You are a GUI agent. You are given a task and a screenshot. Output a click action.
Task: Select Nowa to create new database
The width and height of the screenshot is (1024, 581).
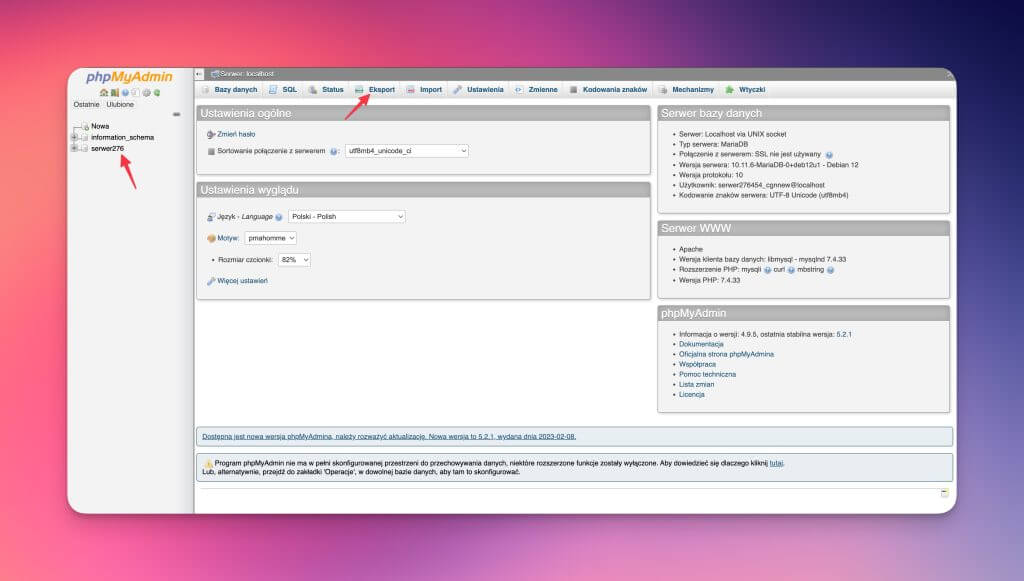coord(100,126)
